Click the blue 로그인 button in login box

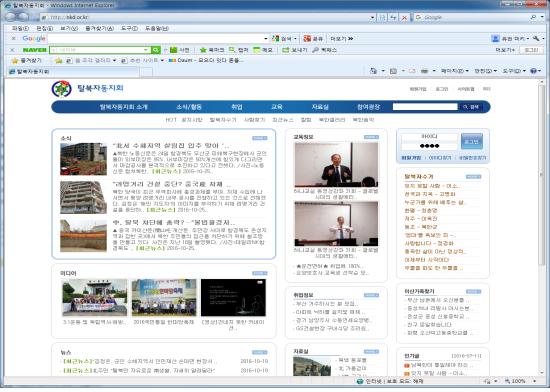(x=471, y=142)
